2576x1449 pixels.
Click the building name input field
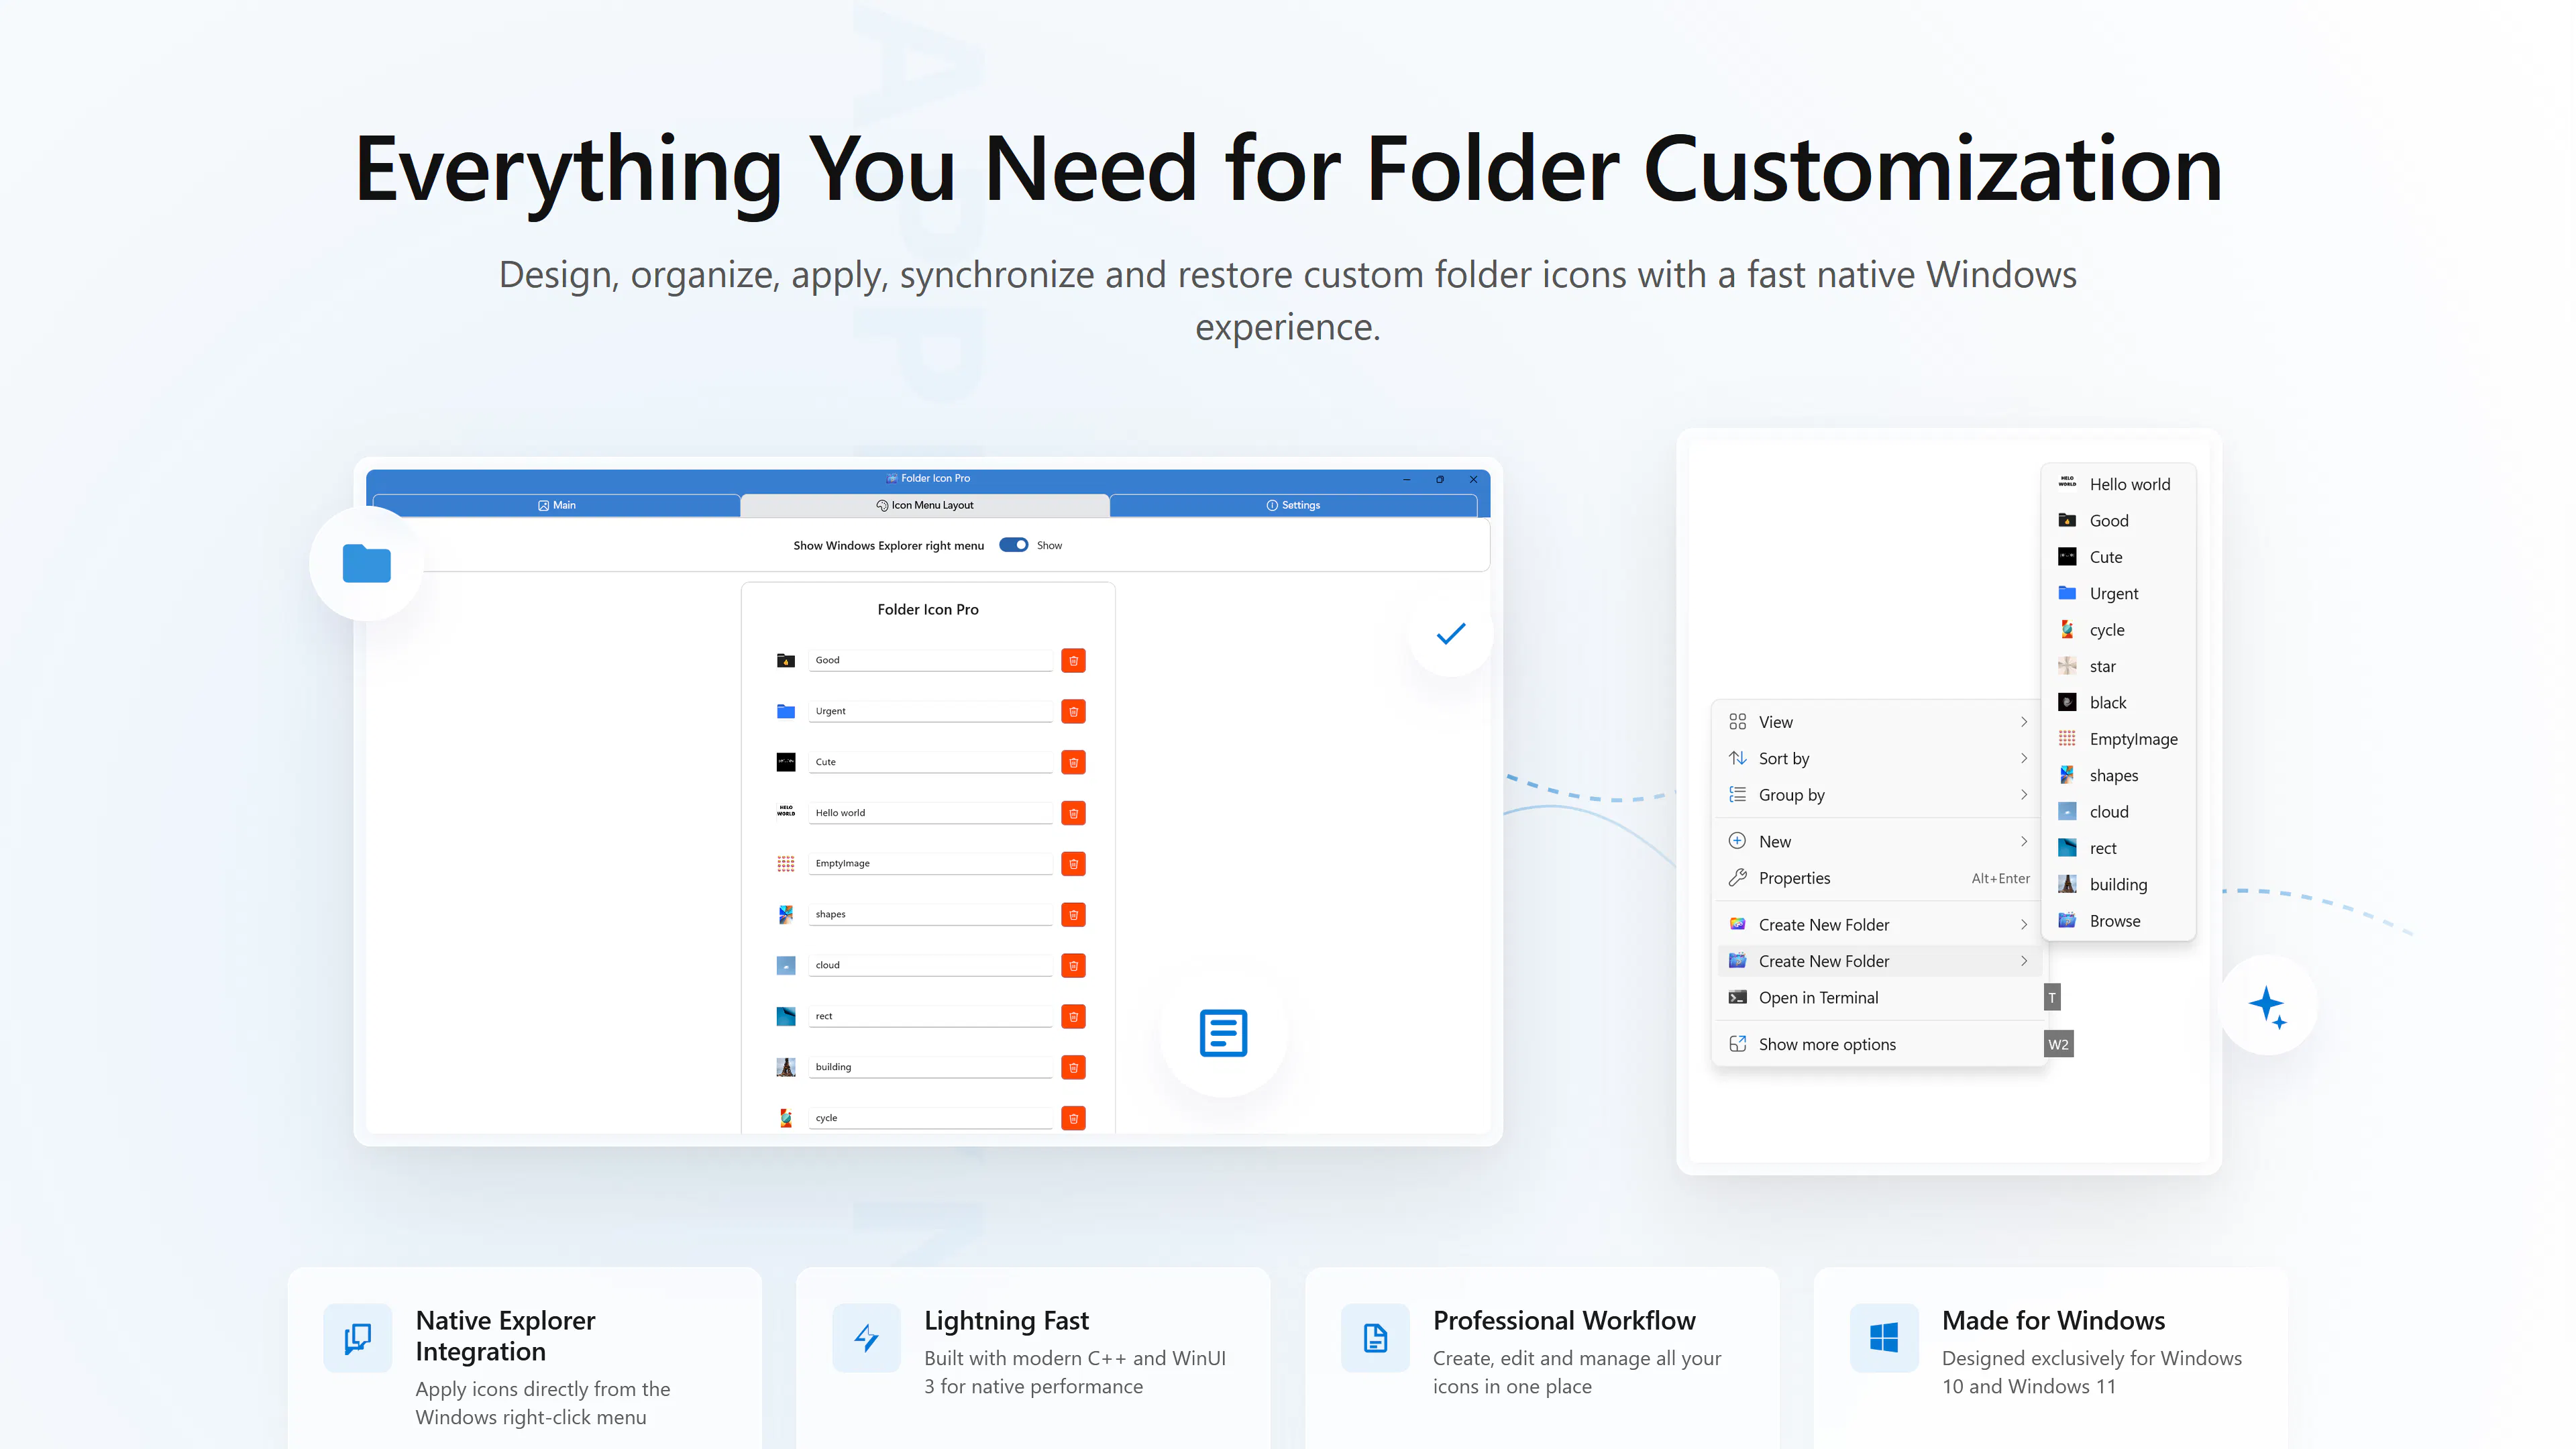click(x=930, y=1068)
